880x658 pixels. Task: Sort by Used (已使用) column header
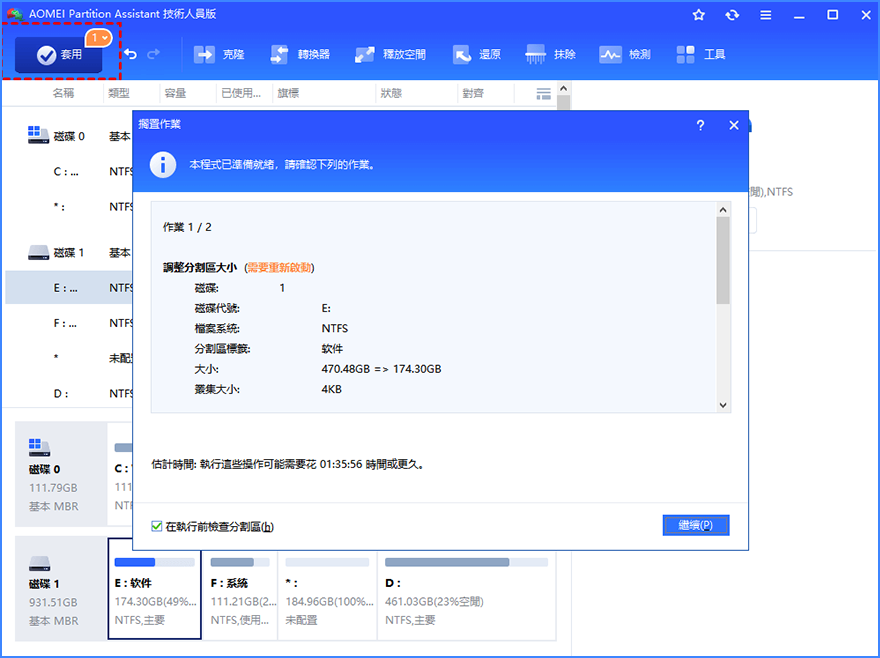click(x=241, y=93)
